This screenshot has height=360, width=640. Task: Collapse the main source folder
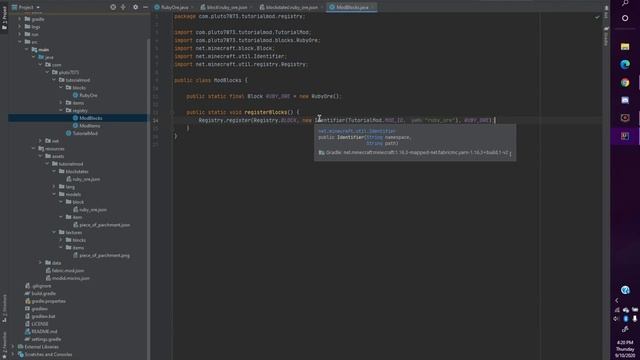pos(27,49)
